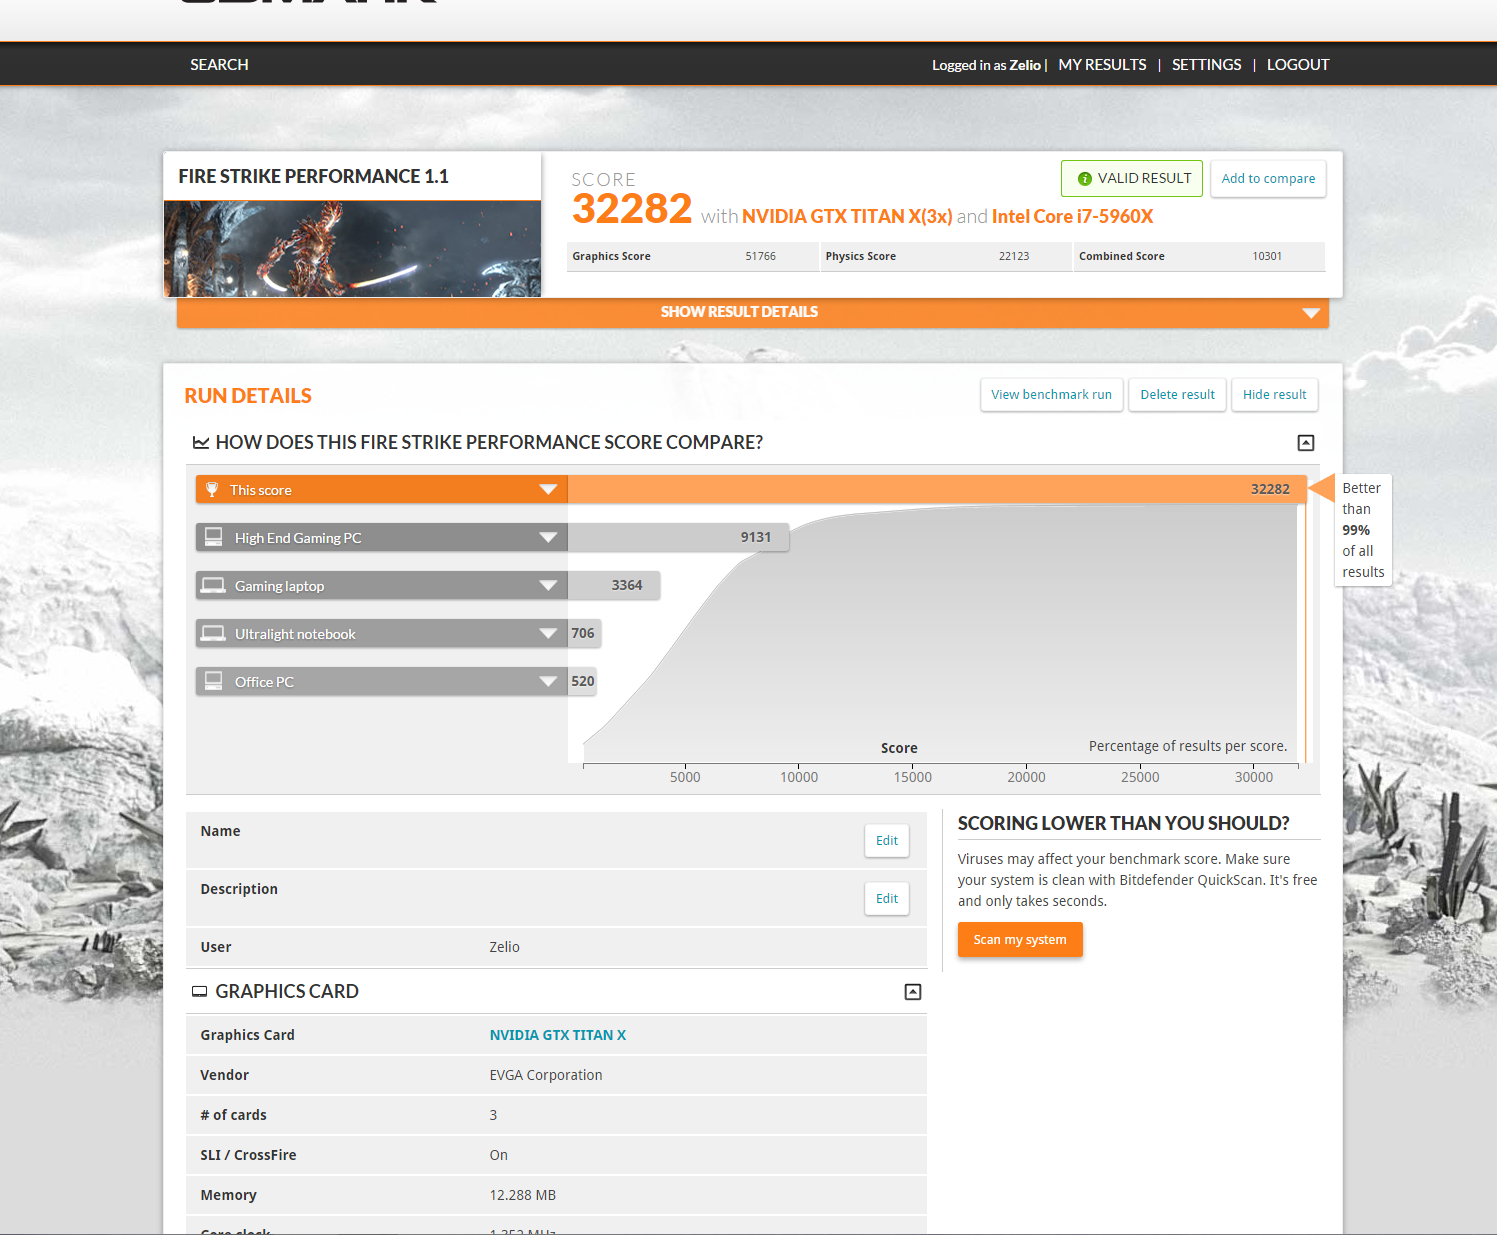Click the 3364 Gaming laptop bar
Viewport: 1497px width, 1235px height.
tap(614, 585)
